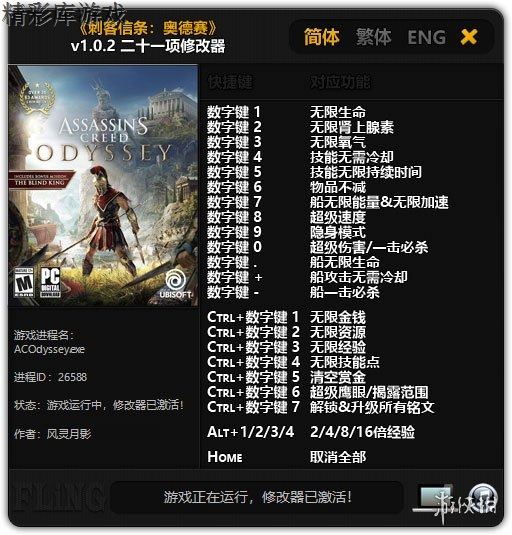Image resolution: width=512 pixels, height=535 pixels.
Task: Toggle 无限金钱 cheat option
Action: tap(338, 317)
